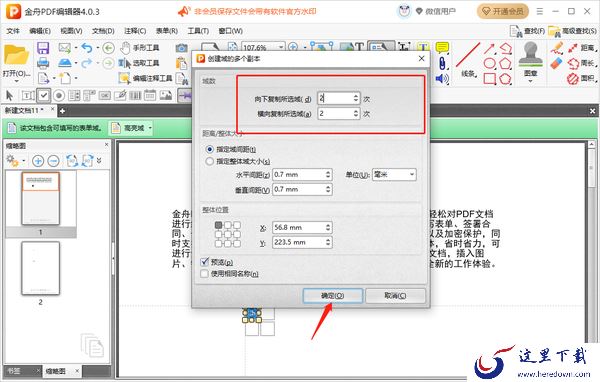Click the purple floppy-disk save icon
The width and height of the screenshot is (600, 382).
[x=43, y=48]
